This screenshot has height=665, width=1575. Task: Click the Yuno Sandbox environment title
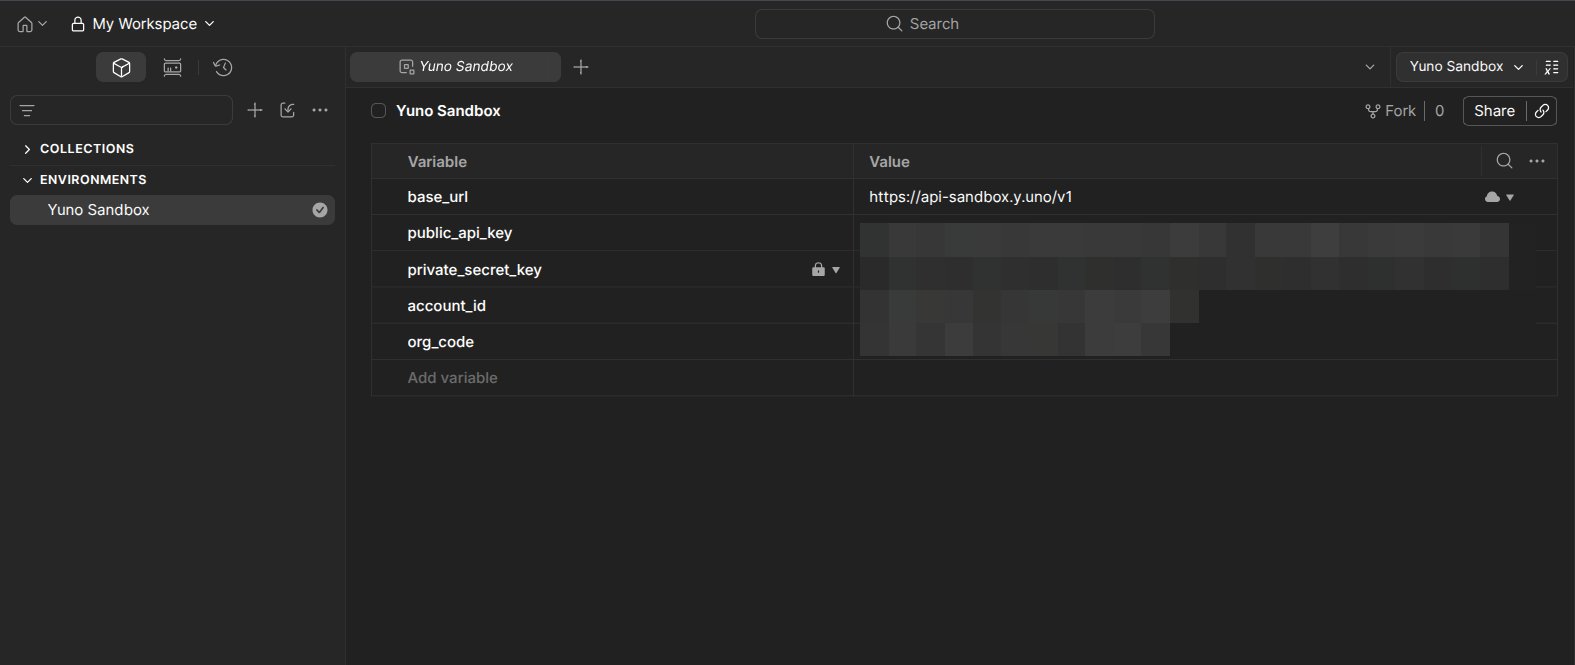tap(448, 111)
